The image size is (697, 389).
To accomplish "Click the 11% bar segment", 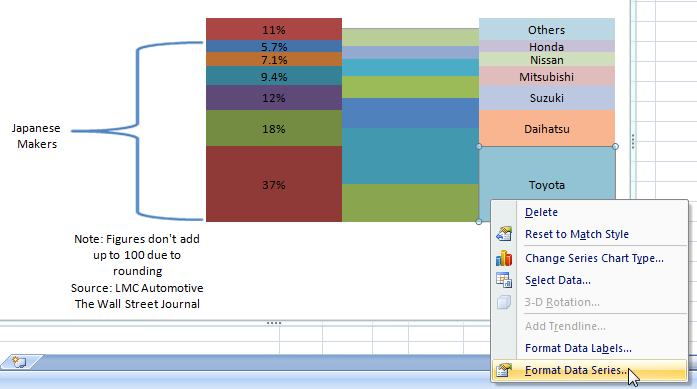I will click(x=274, y=29).
